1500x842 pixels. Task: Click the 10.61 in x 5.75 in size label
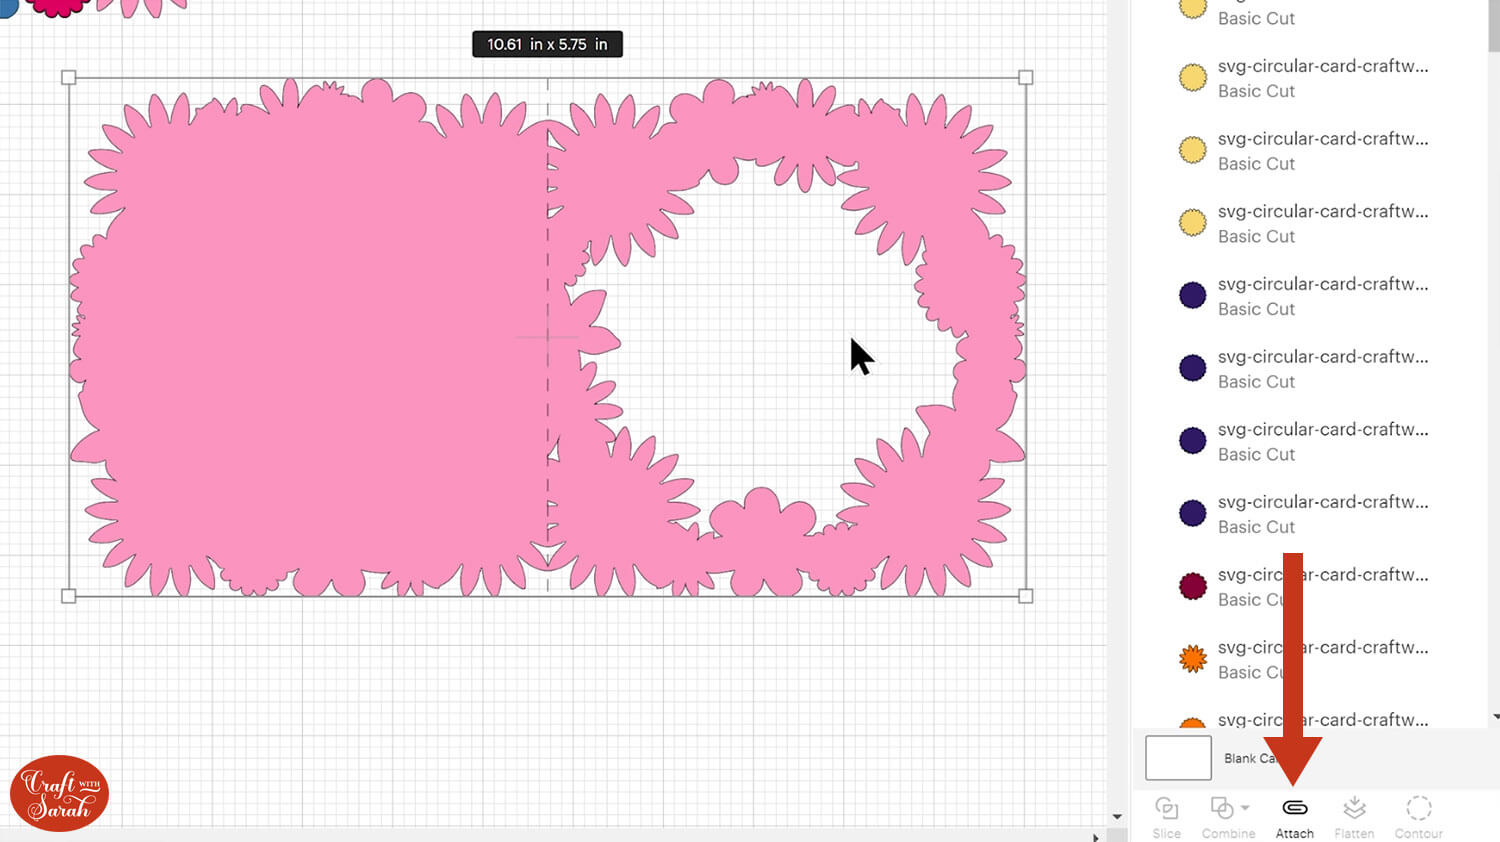(547, 44)
